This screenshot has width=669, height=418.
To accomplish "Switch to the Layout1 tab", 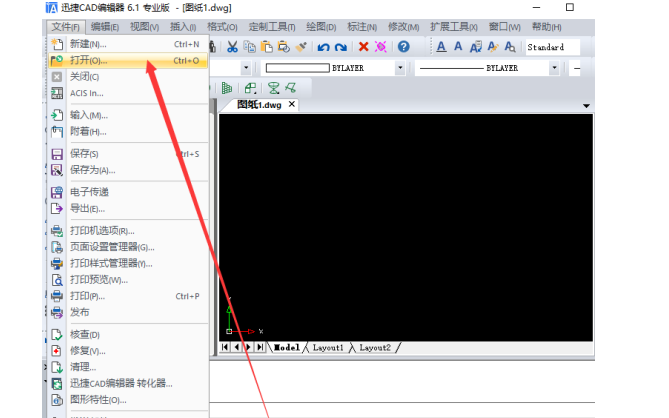I will (x=328, y=347).
